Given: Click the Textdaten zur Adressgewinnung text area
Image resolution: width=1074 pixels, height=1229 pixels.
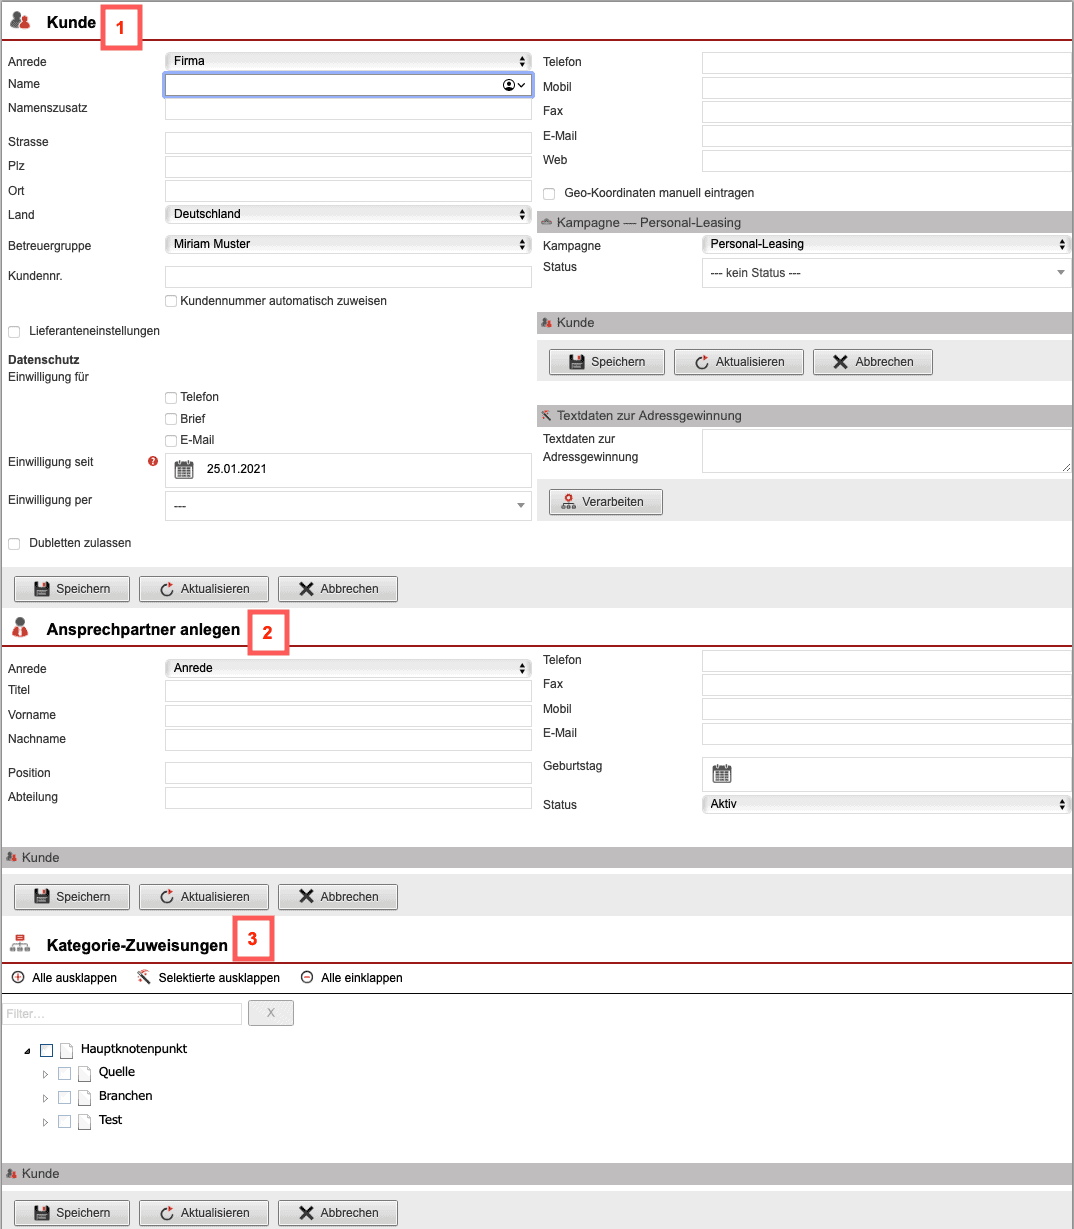Looking at the screenshot, I should click(886, 451).
